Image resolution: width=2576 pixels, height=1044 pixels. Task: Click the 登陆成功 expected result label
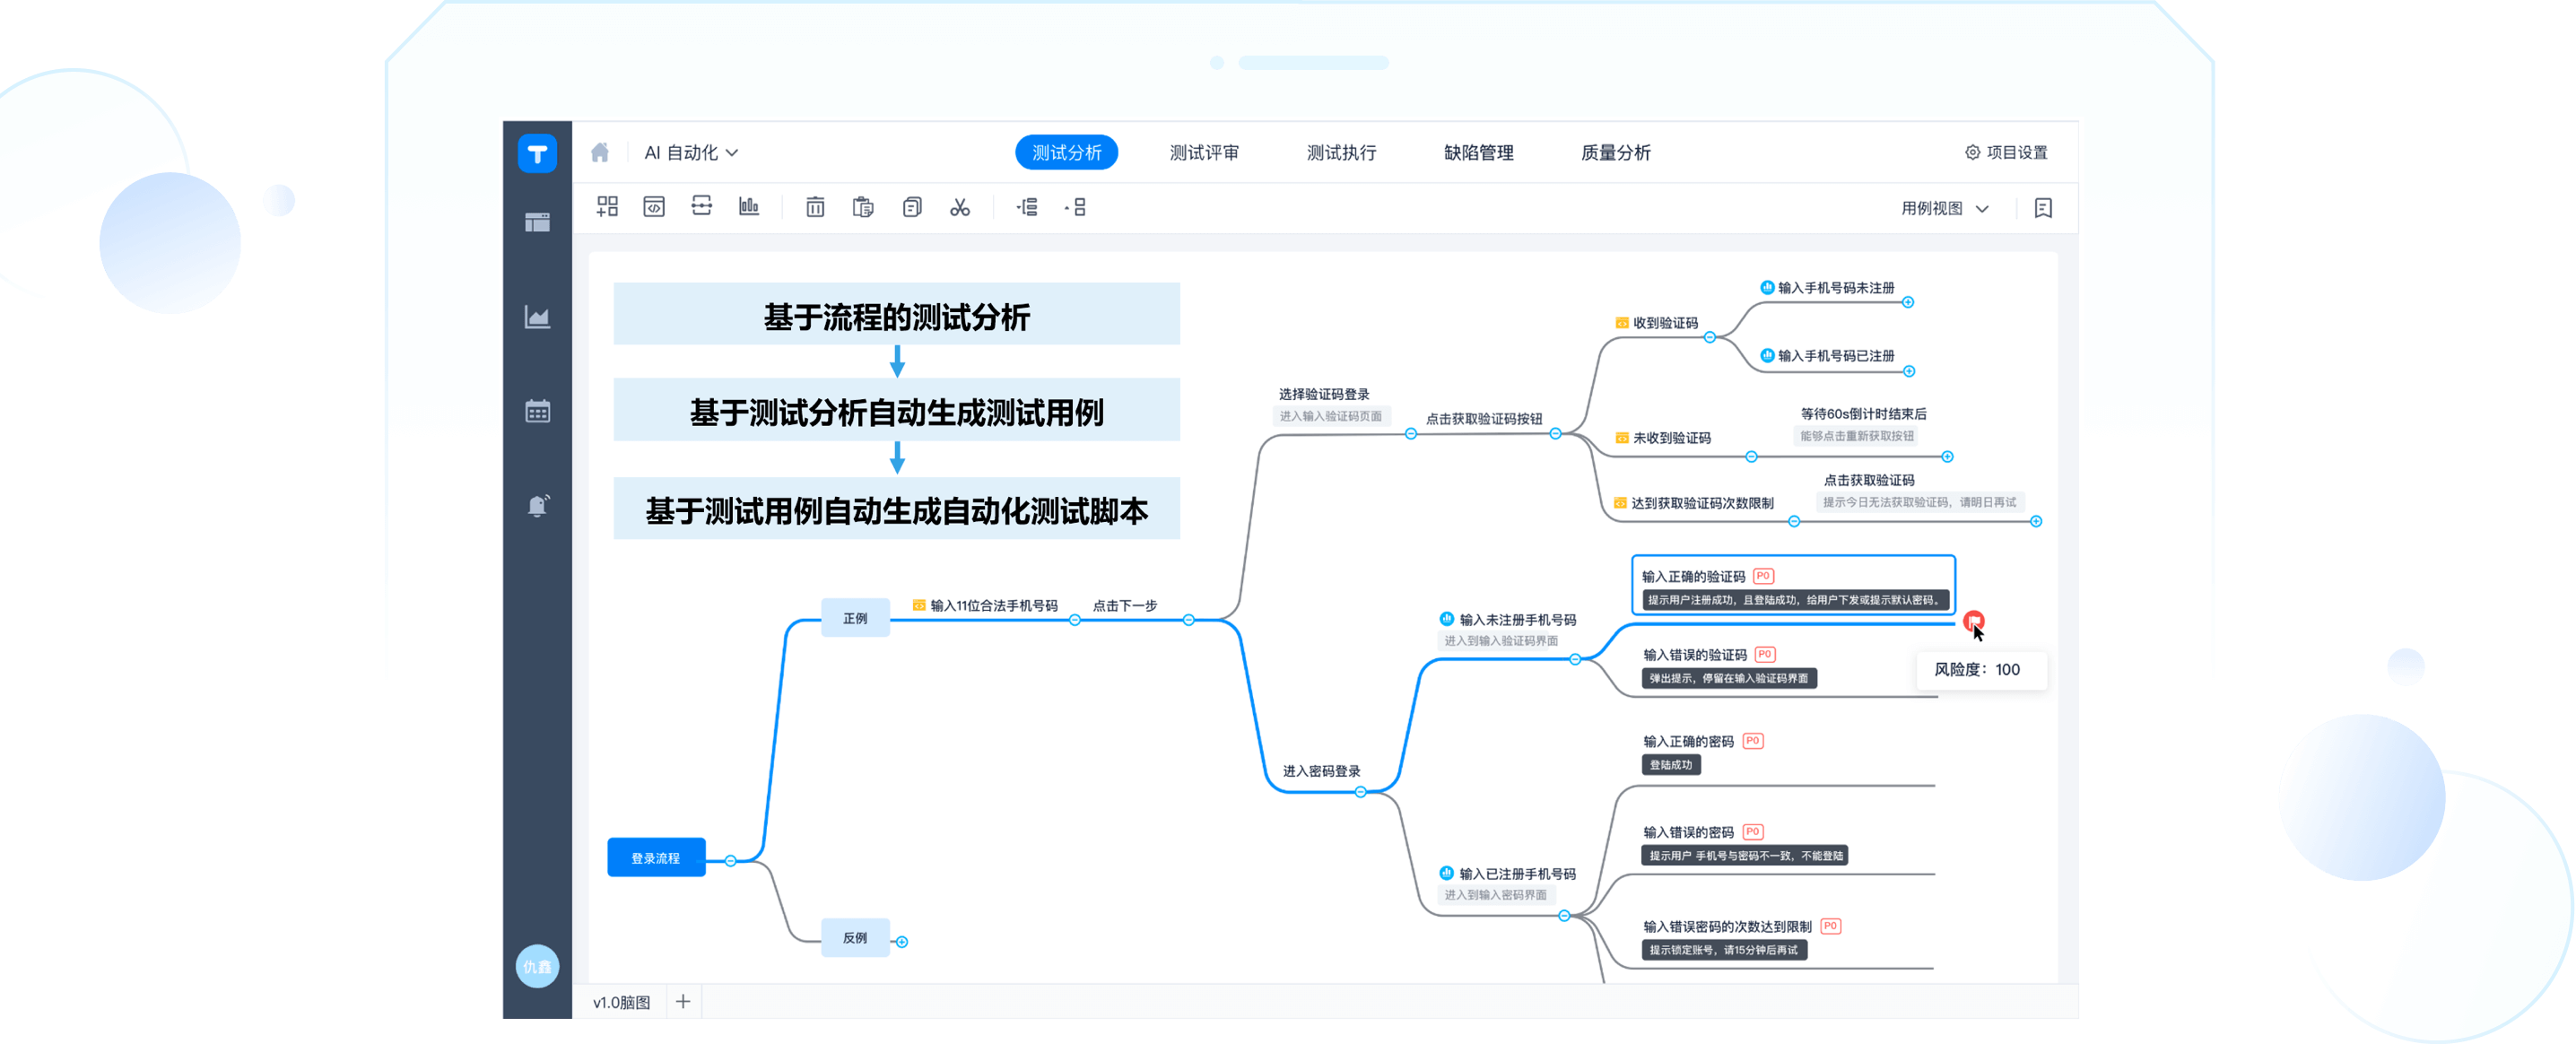click(1670, 765)
